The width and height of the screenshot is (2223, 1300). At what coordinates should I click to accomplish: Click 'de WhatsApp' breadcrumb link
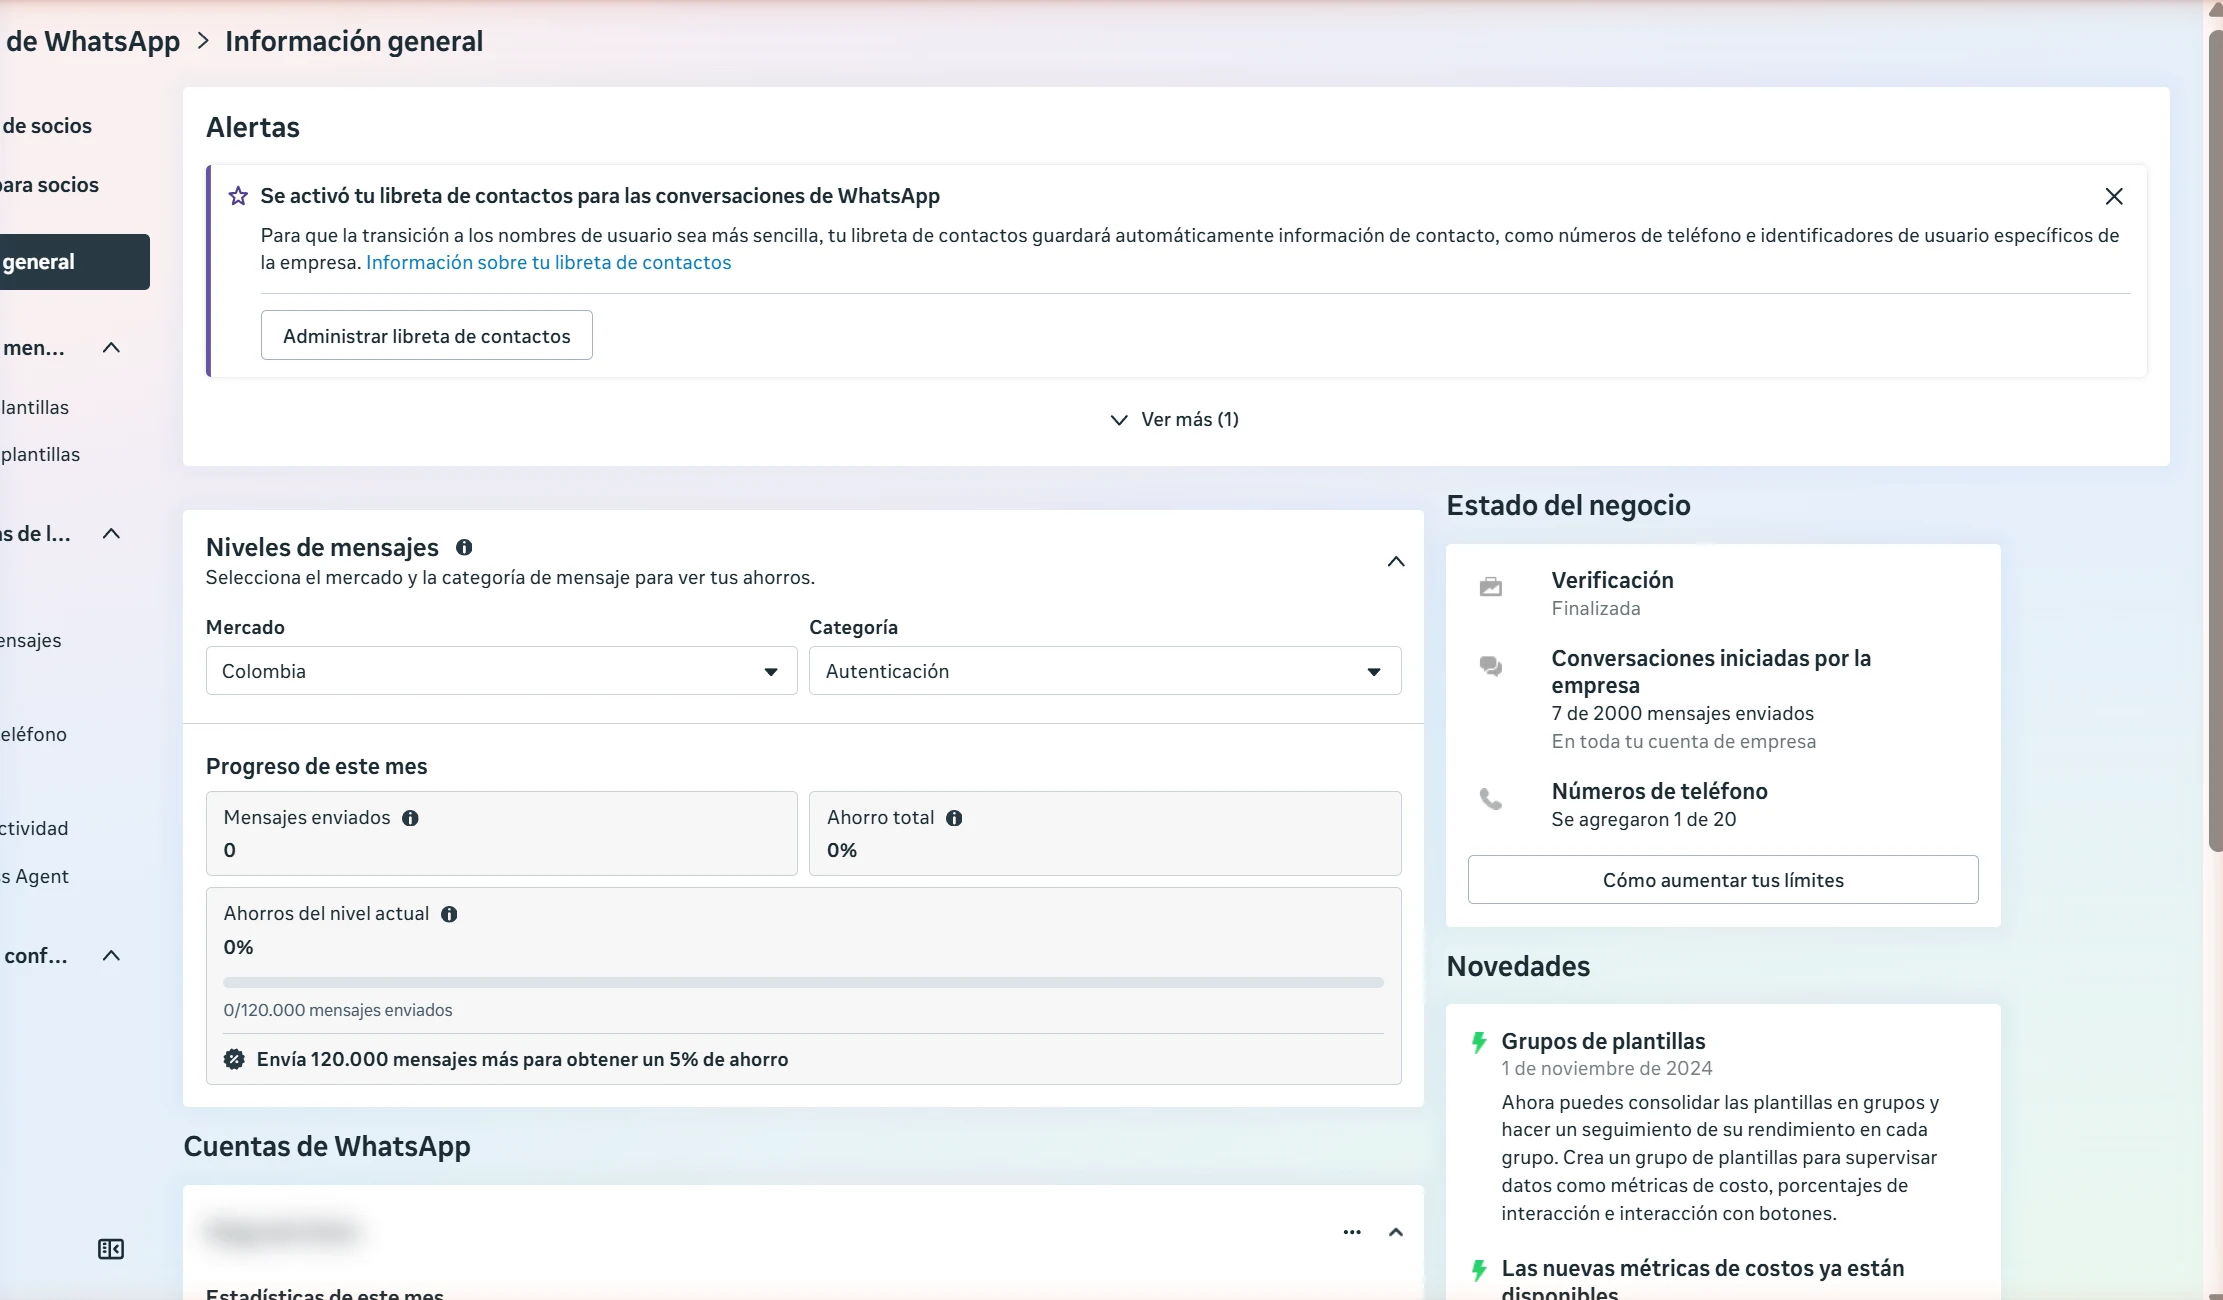(x=92, y=41)
